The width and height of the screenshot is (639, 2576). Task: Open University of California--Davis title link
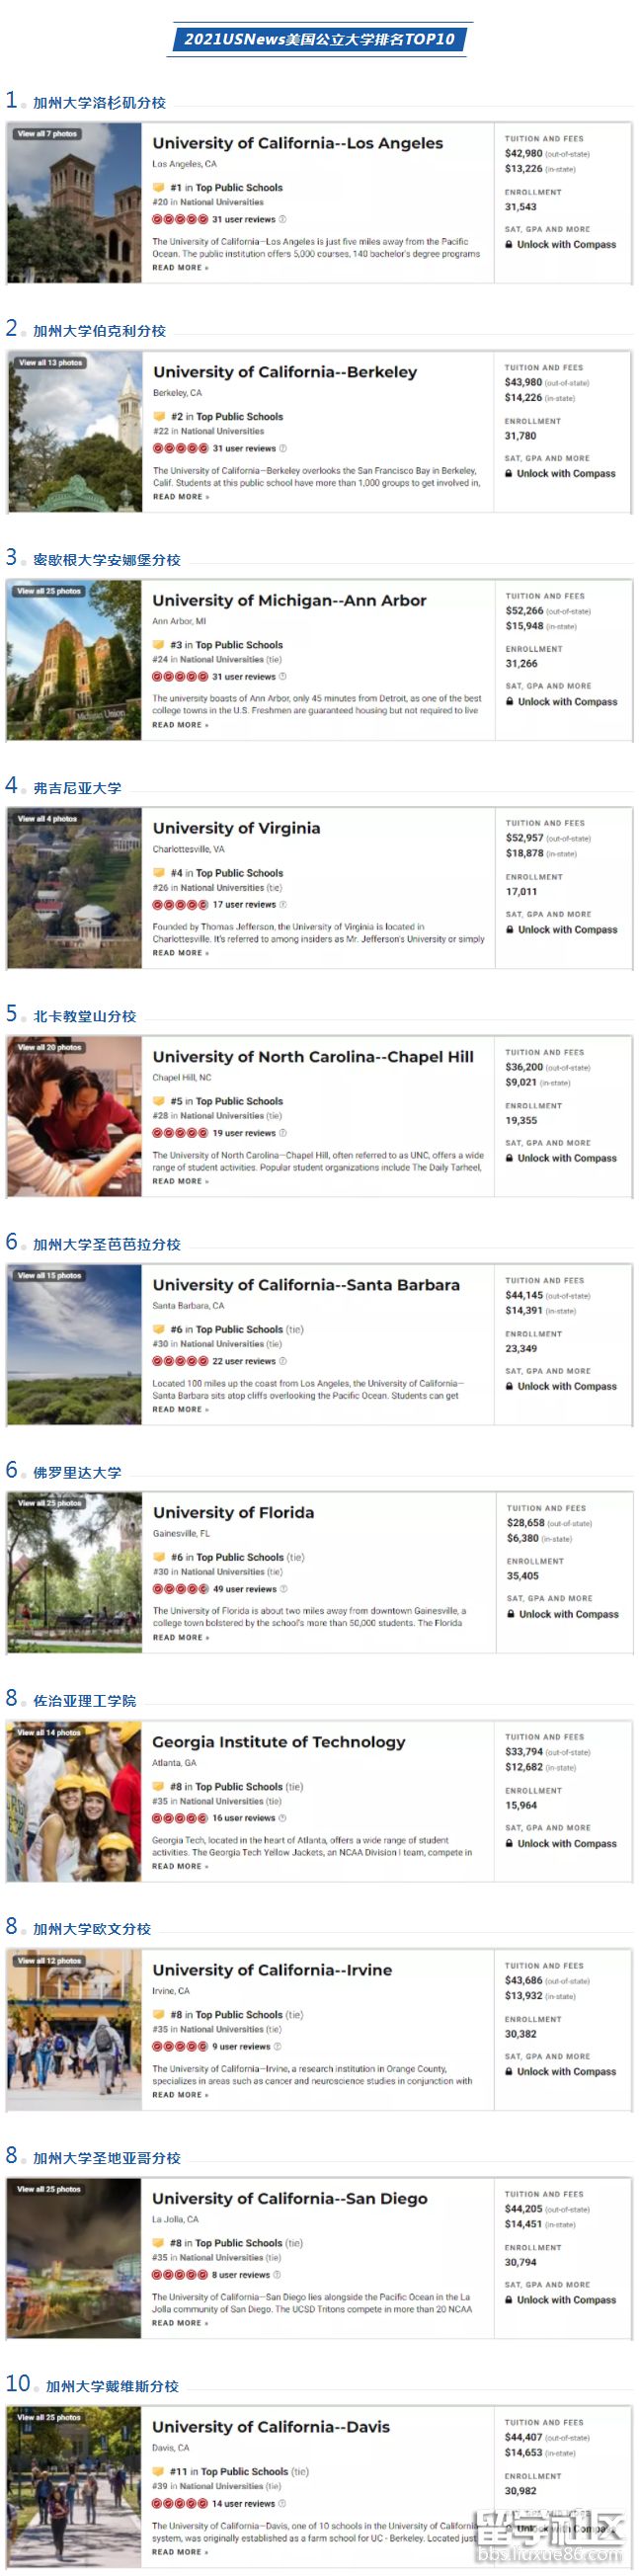pyautogui.click(x=271, y=2426)
